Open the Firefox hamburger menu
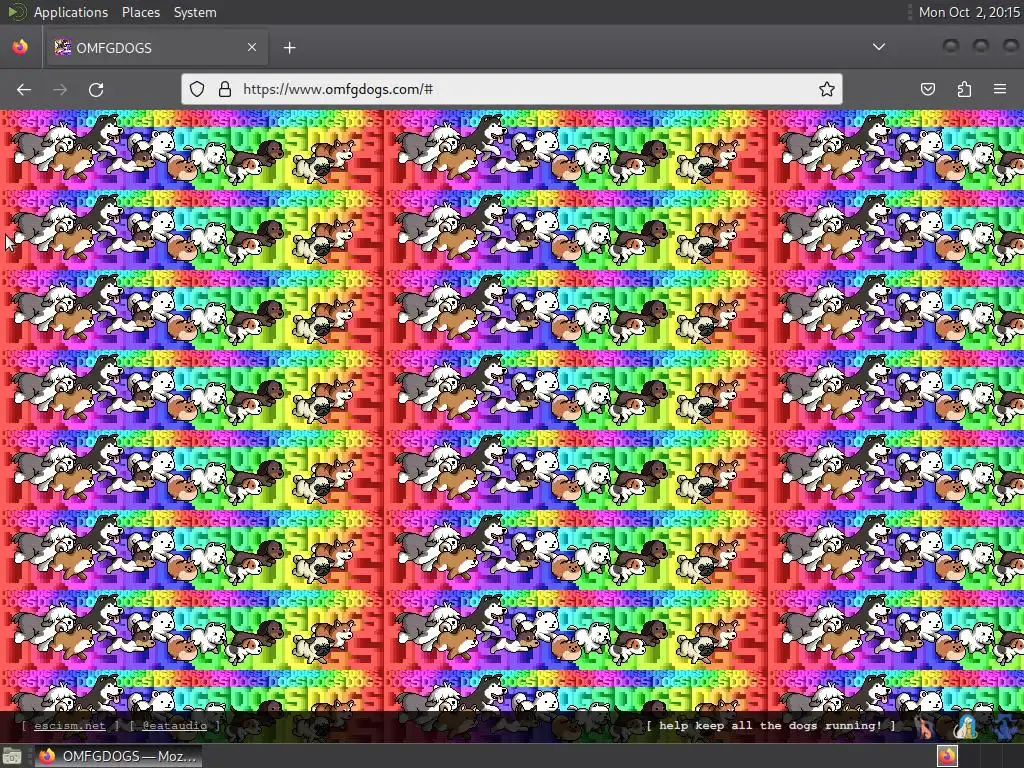 1000,89
